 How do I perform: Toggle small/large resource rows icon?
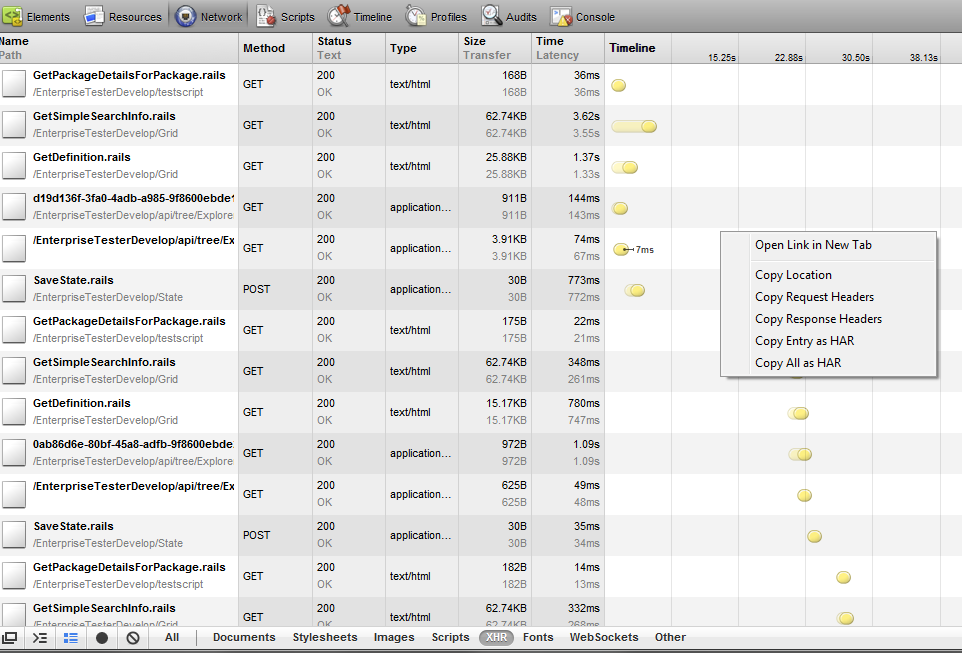click(x=71, y=637)
